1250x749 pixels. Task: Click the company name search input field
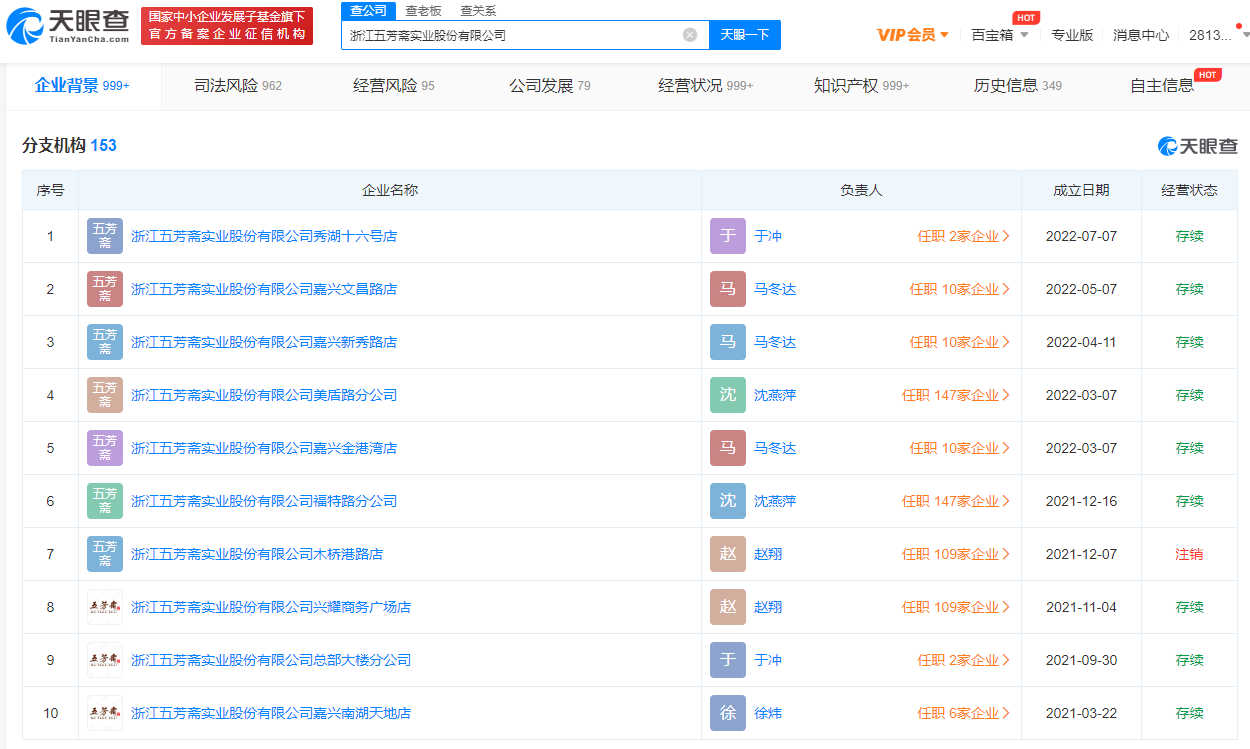(x=512, y=35)
